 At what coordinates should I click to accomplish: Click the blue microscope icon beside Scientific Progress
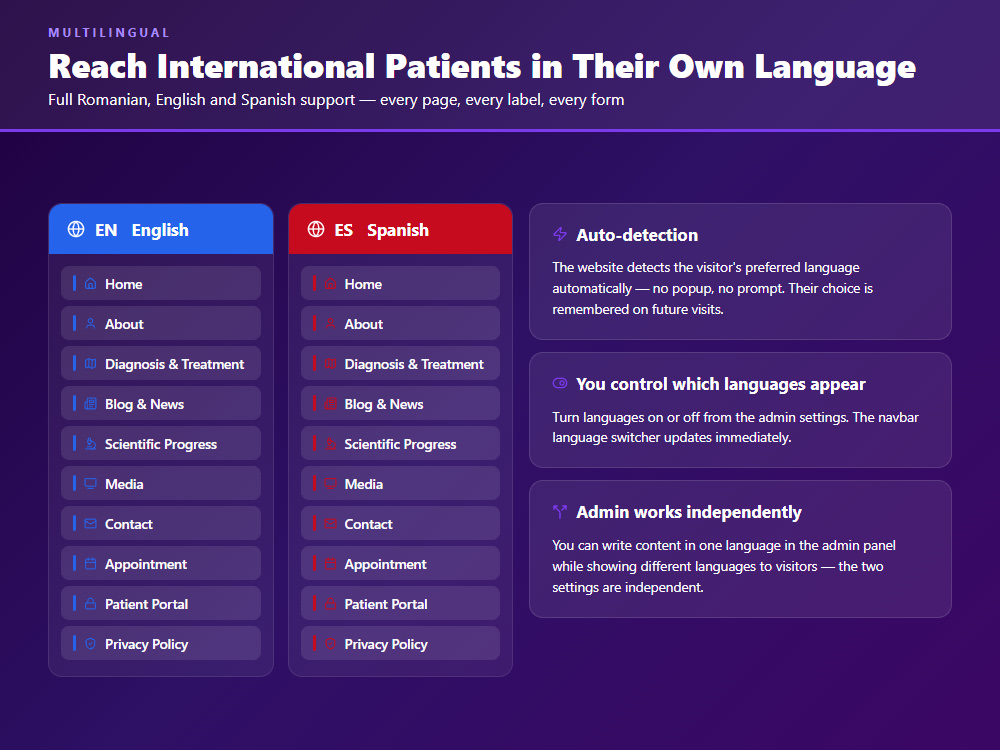click(x=91, y=443)
